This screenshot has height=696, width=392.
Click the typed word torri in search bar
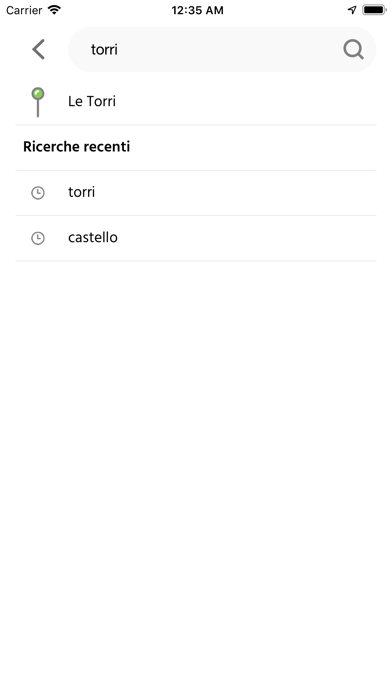tap(104, 49)
